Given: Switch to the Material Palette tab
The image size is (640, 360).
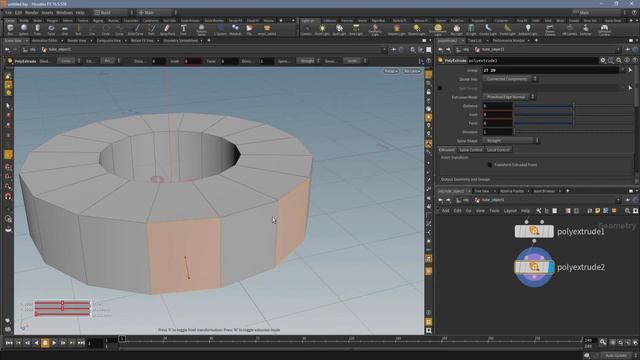Looking at the screenshot, I should [x=511, y=191].
